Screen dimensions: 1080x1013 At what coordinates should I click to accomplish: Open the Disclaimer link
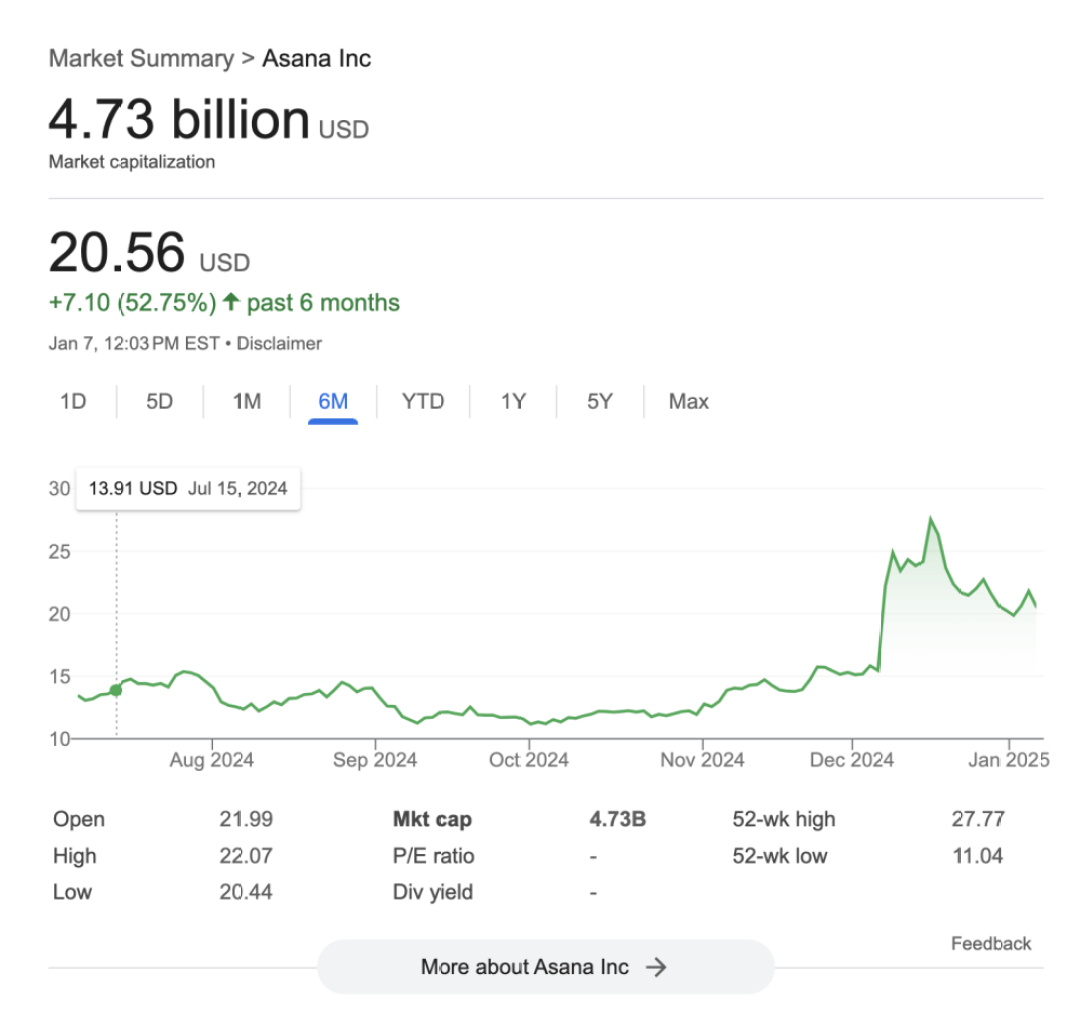(x=279, y=344)
